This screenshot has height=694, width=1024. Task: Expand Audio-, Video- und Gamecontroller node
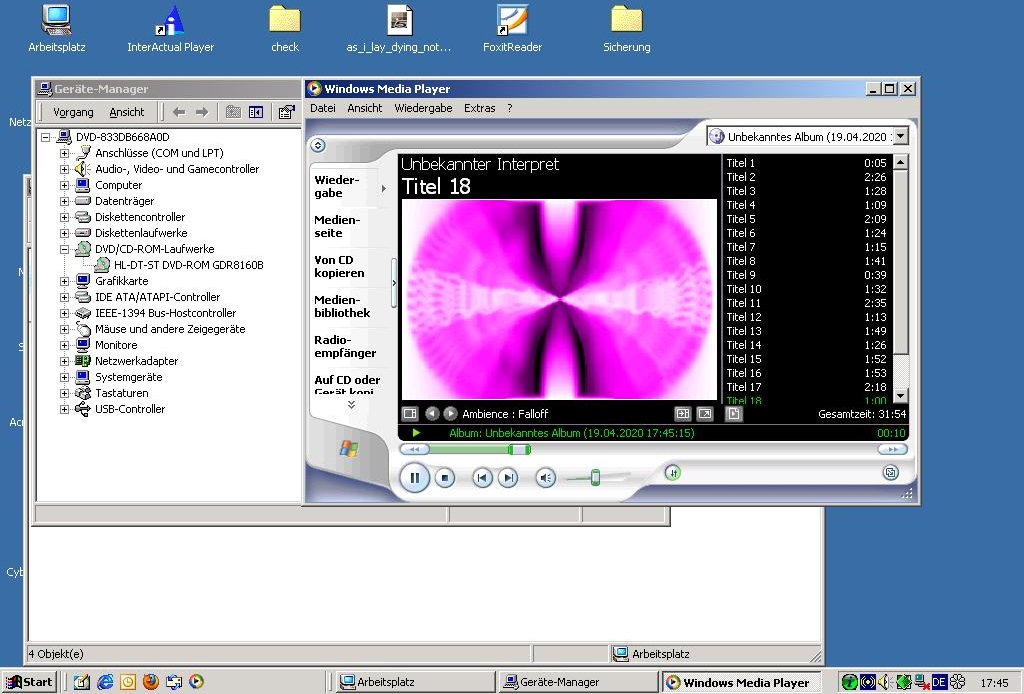click(64, 169)
